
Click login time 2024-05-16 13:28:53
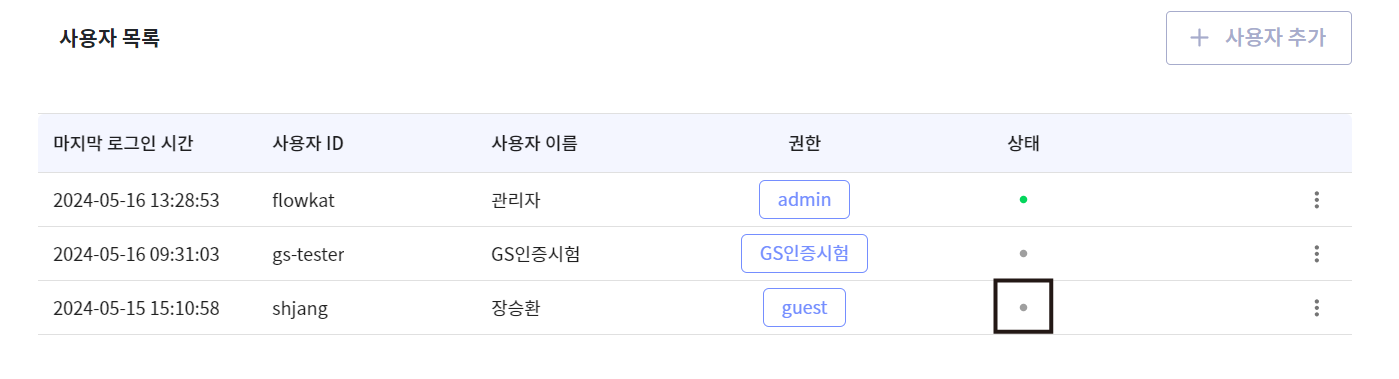pos(136,200)
